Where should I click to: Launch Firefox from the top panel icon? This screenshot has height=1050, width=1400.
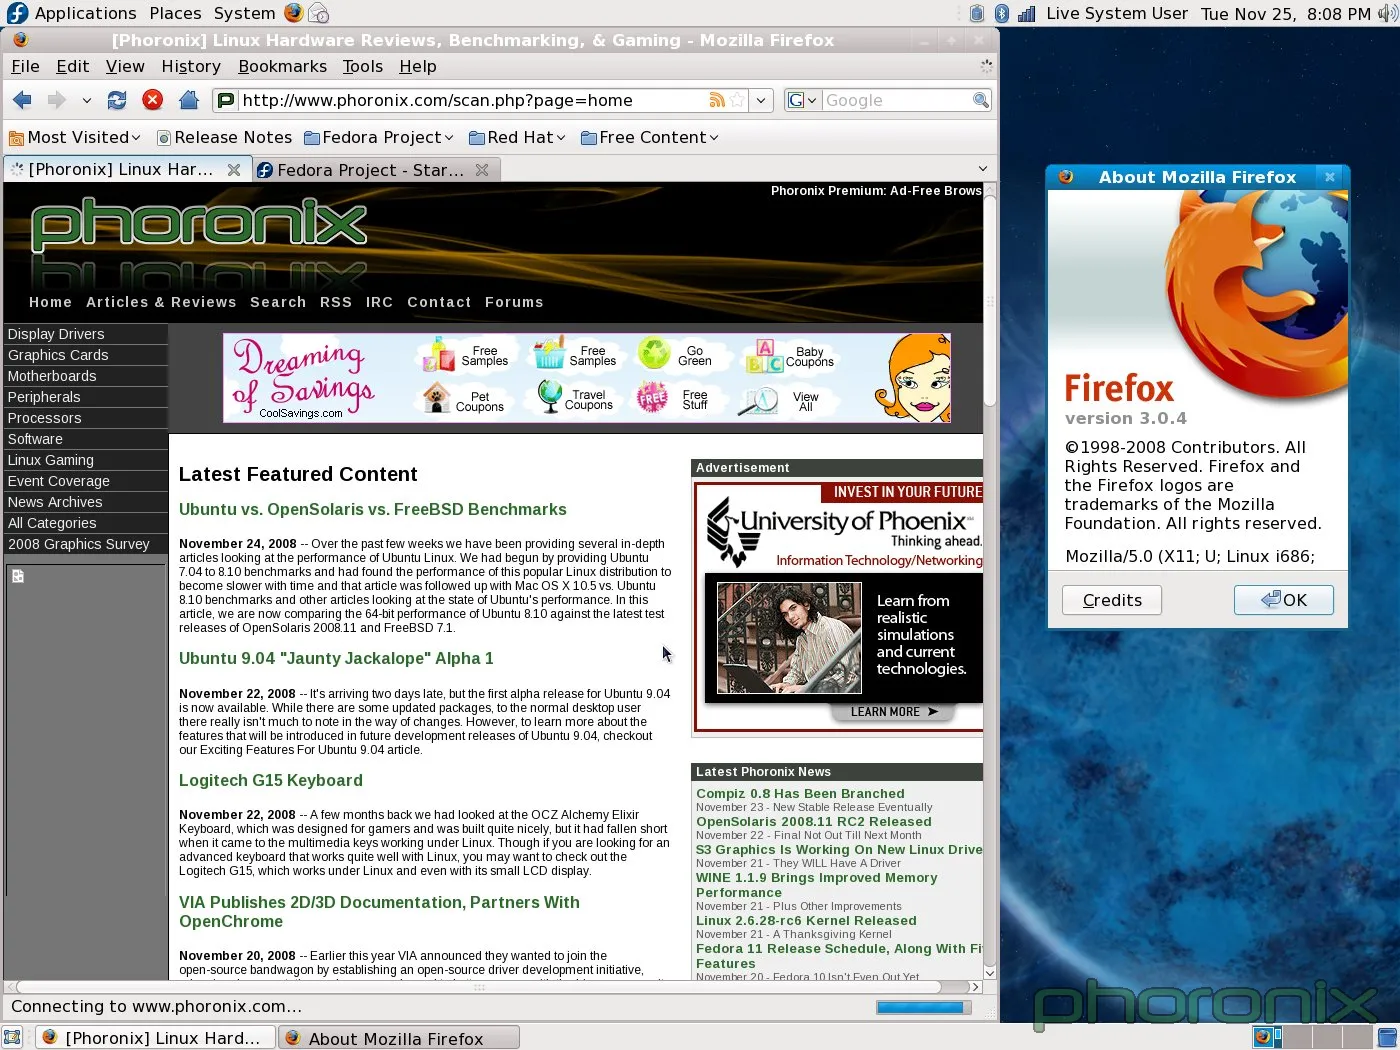(x=293, y=13)
